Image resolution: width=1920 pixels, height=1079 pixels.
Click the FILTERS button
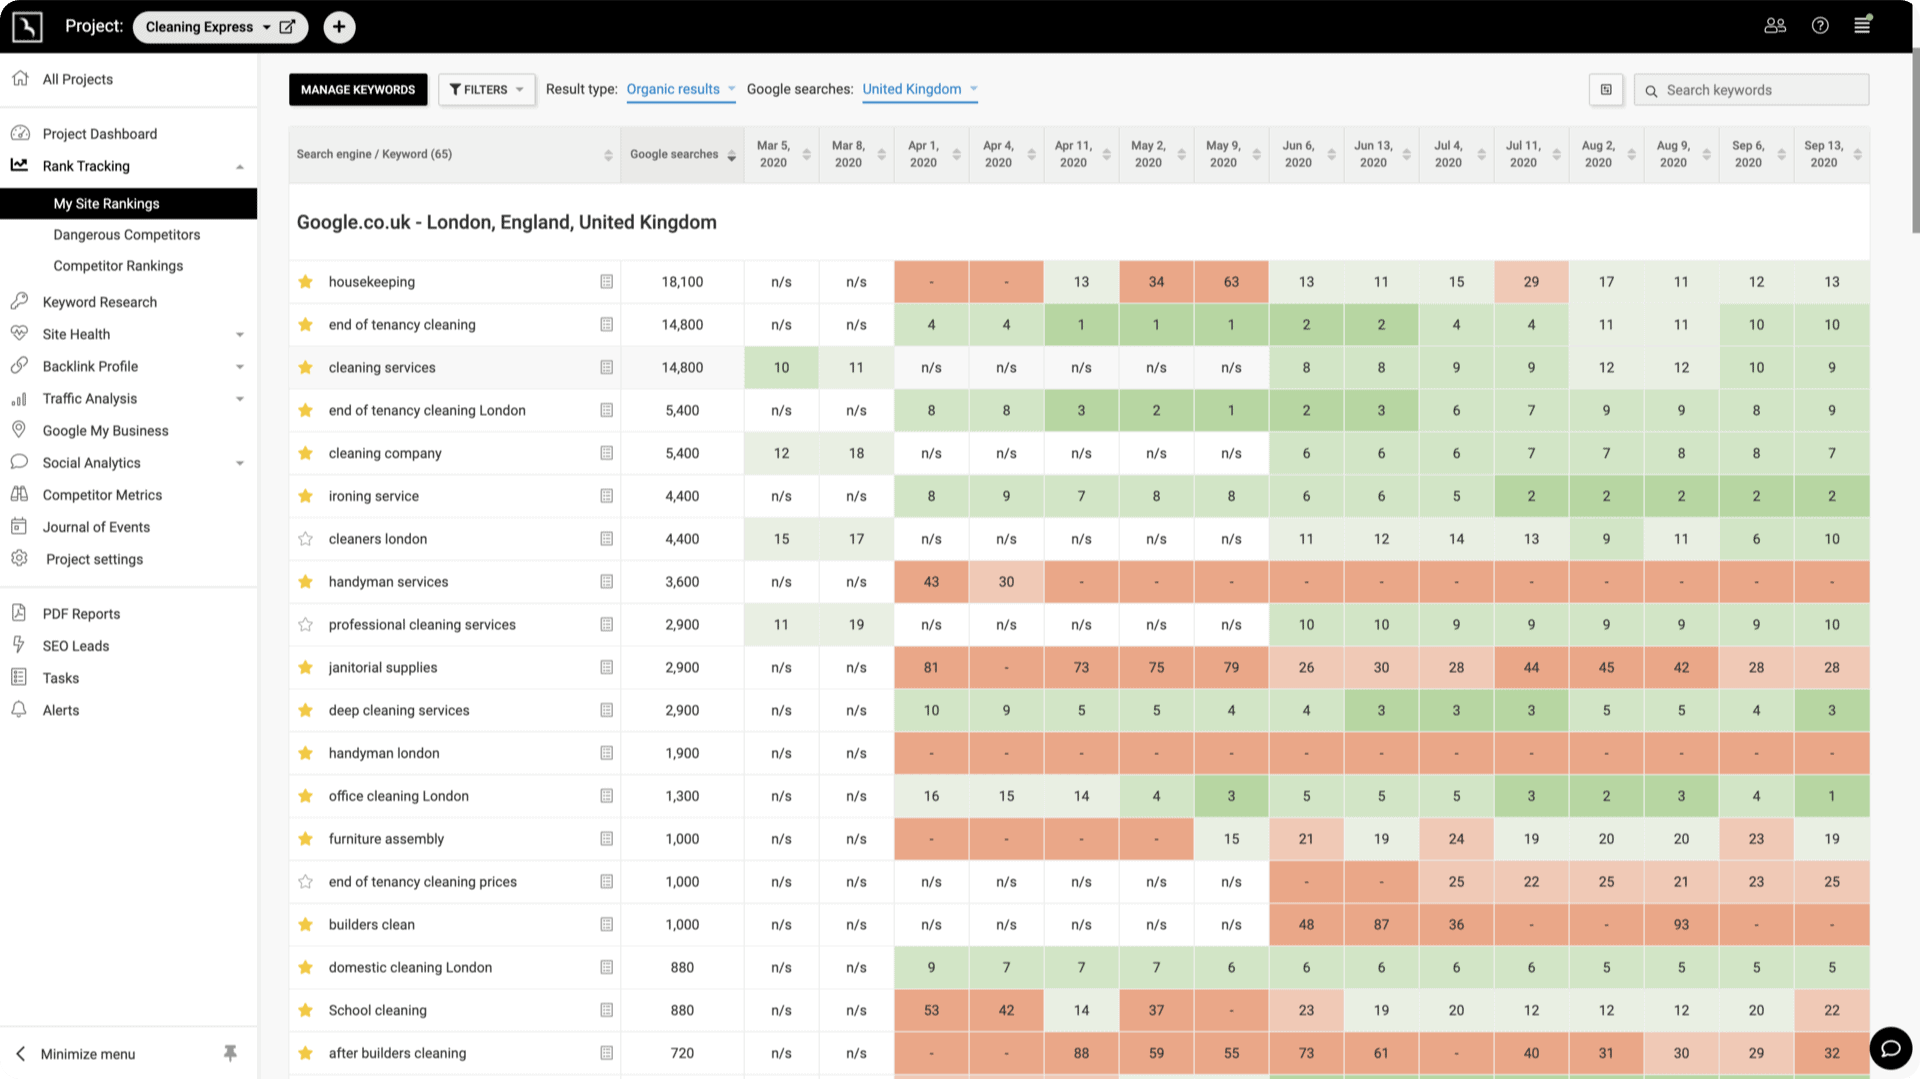point(486,90)
